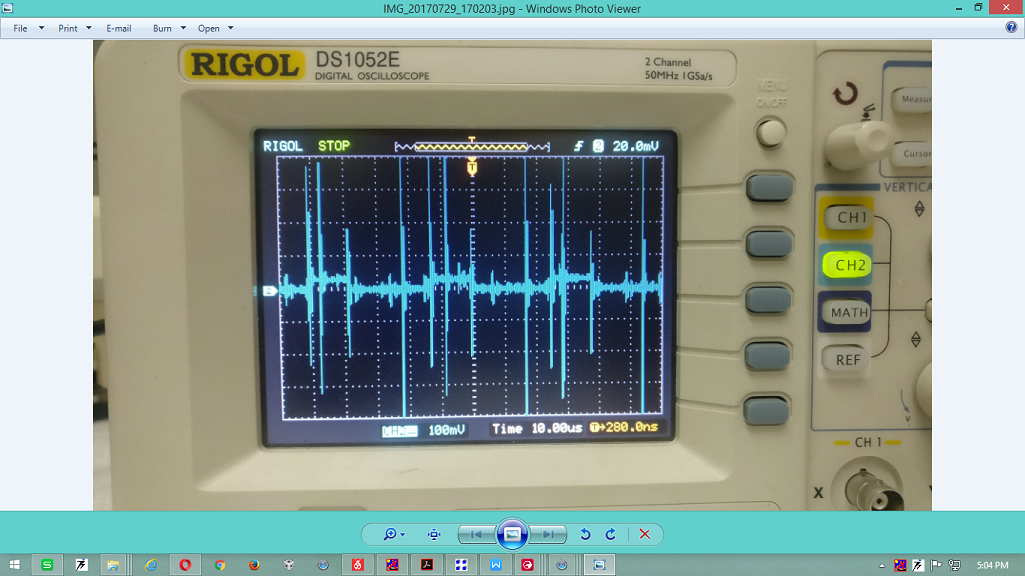Launch Opera browser from the taskbar
The height and width of the screenshot is (576, 1025).
185,565
